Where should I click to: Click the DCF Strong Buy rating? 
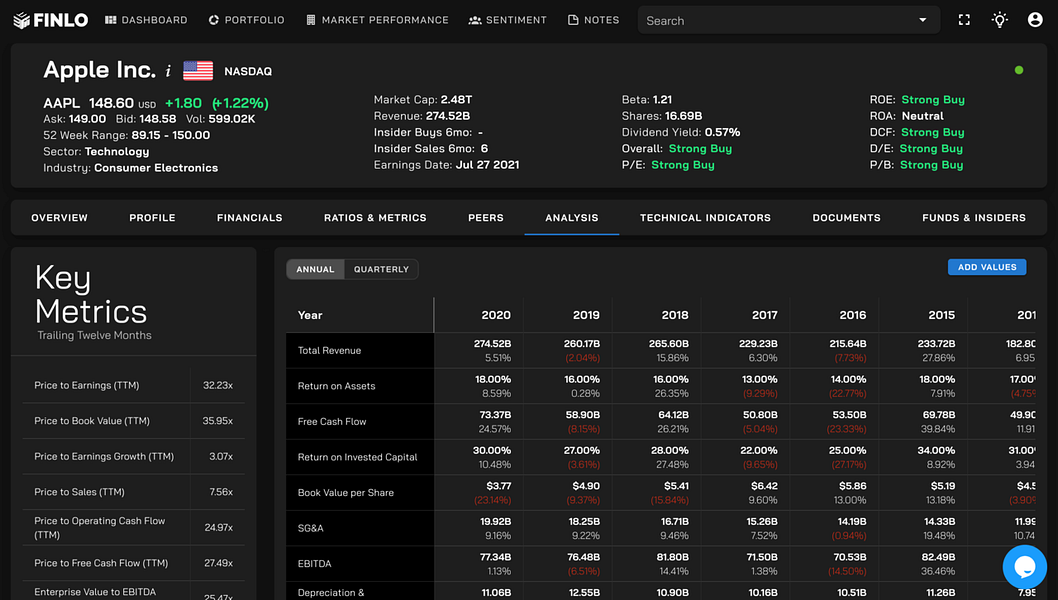click(x=932, y=132)
